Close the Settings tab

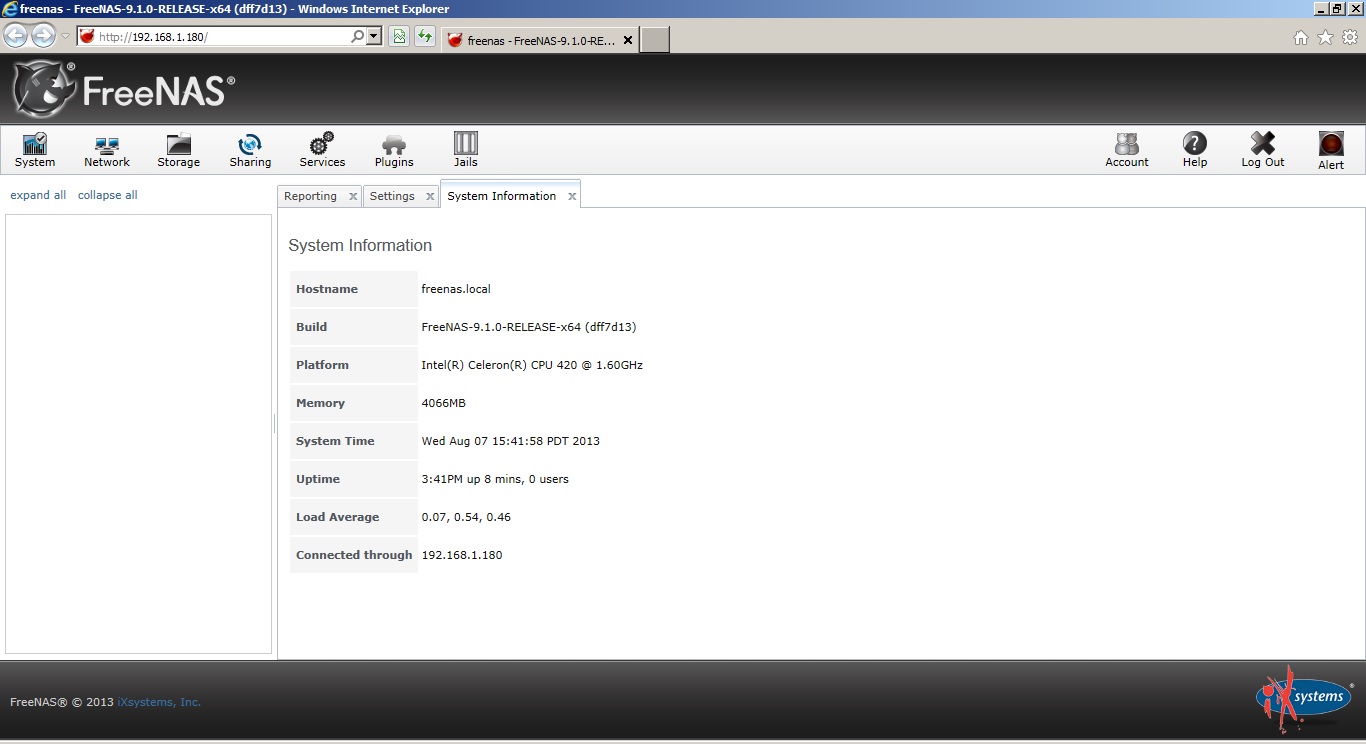[x=430, y=197]
